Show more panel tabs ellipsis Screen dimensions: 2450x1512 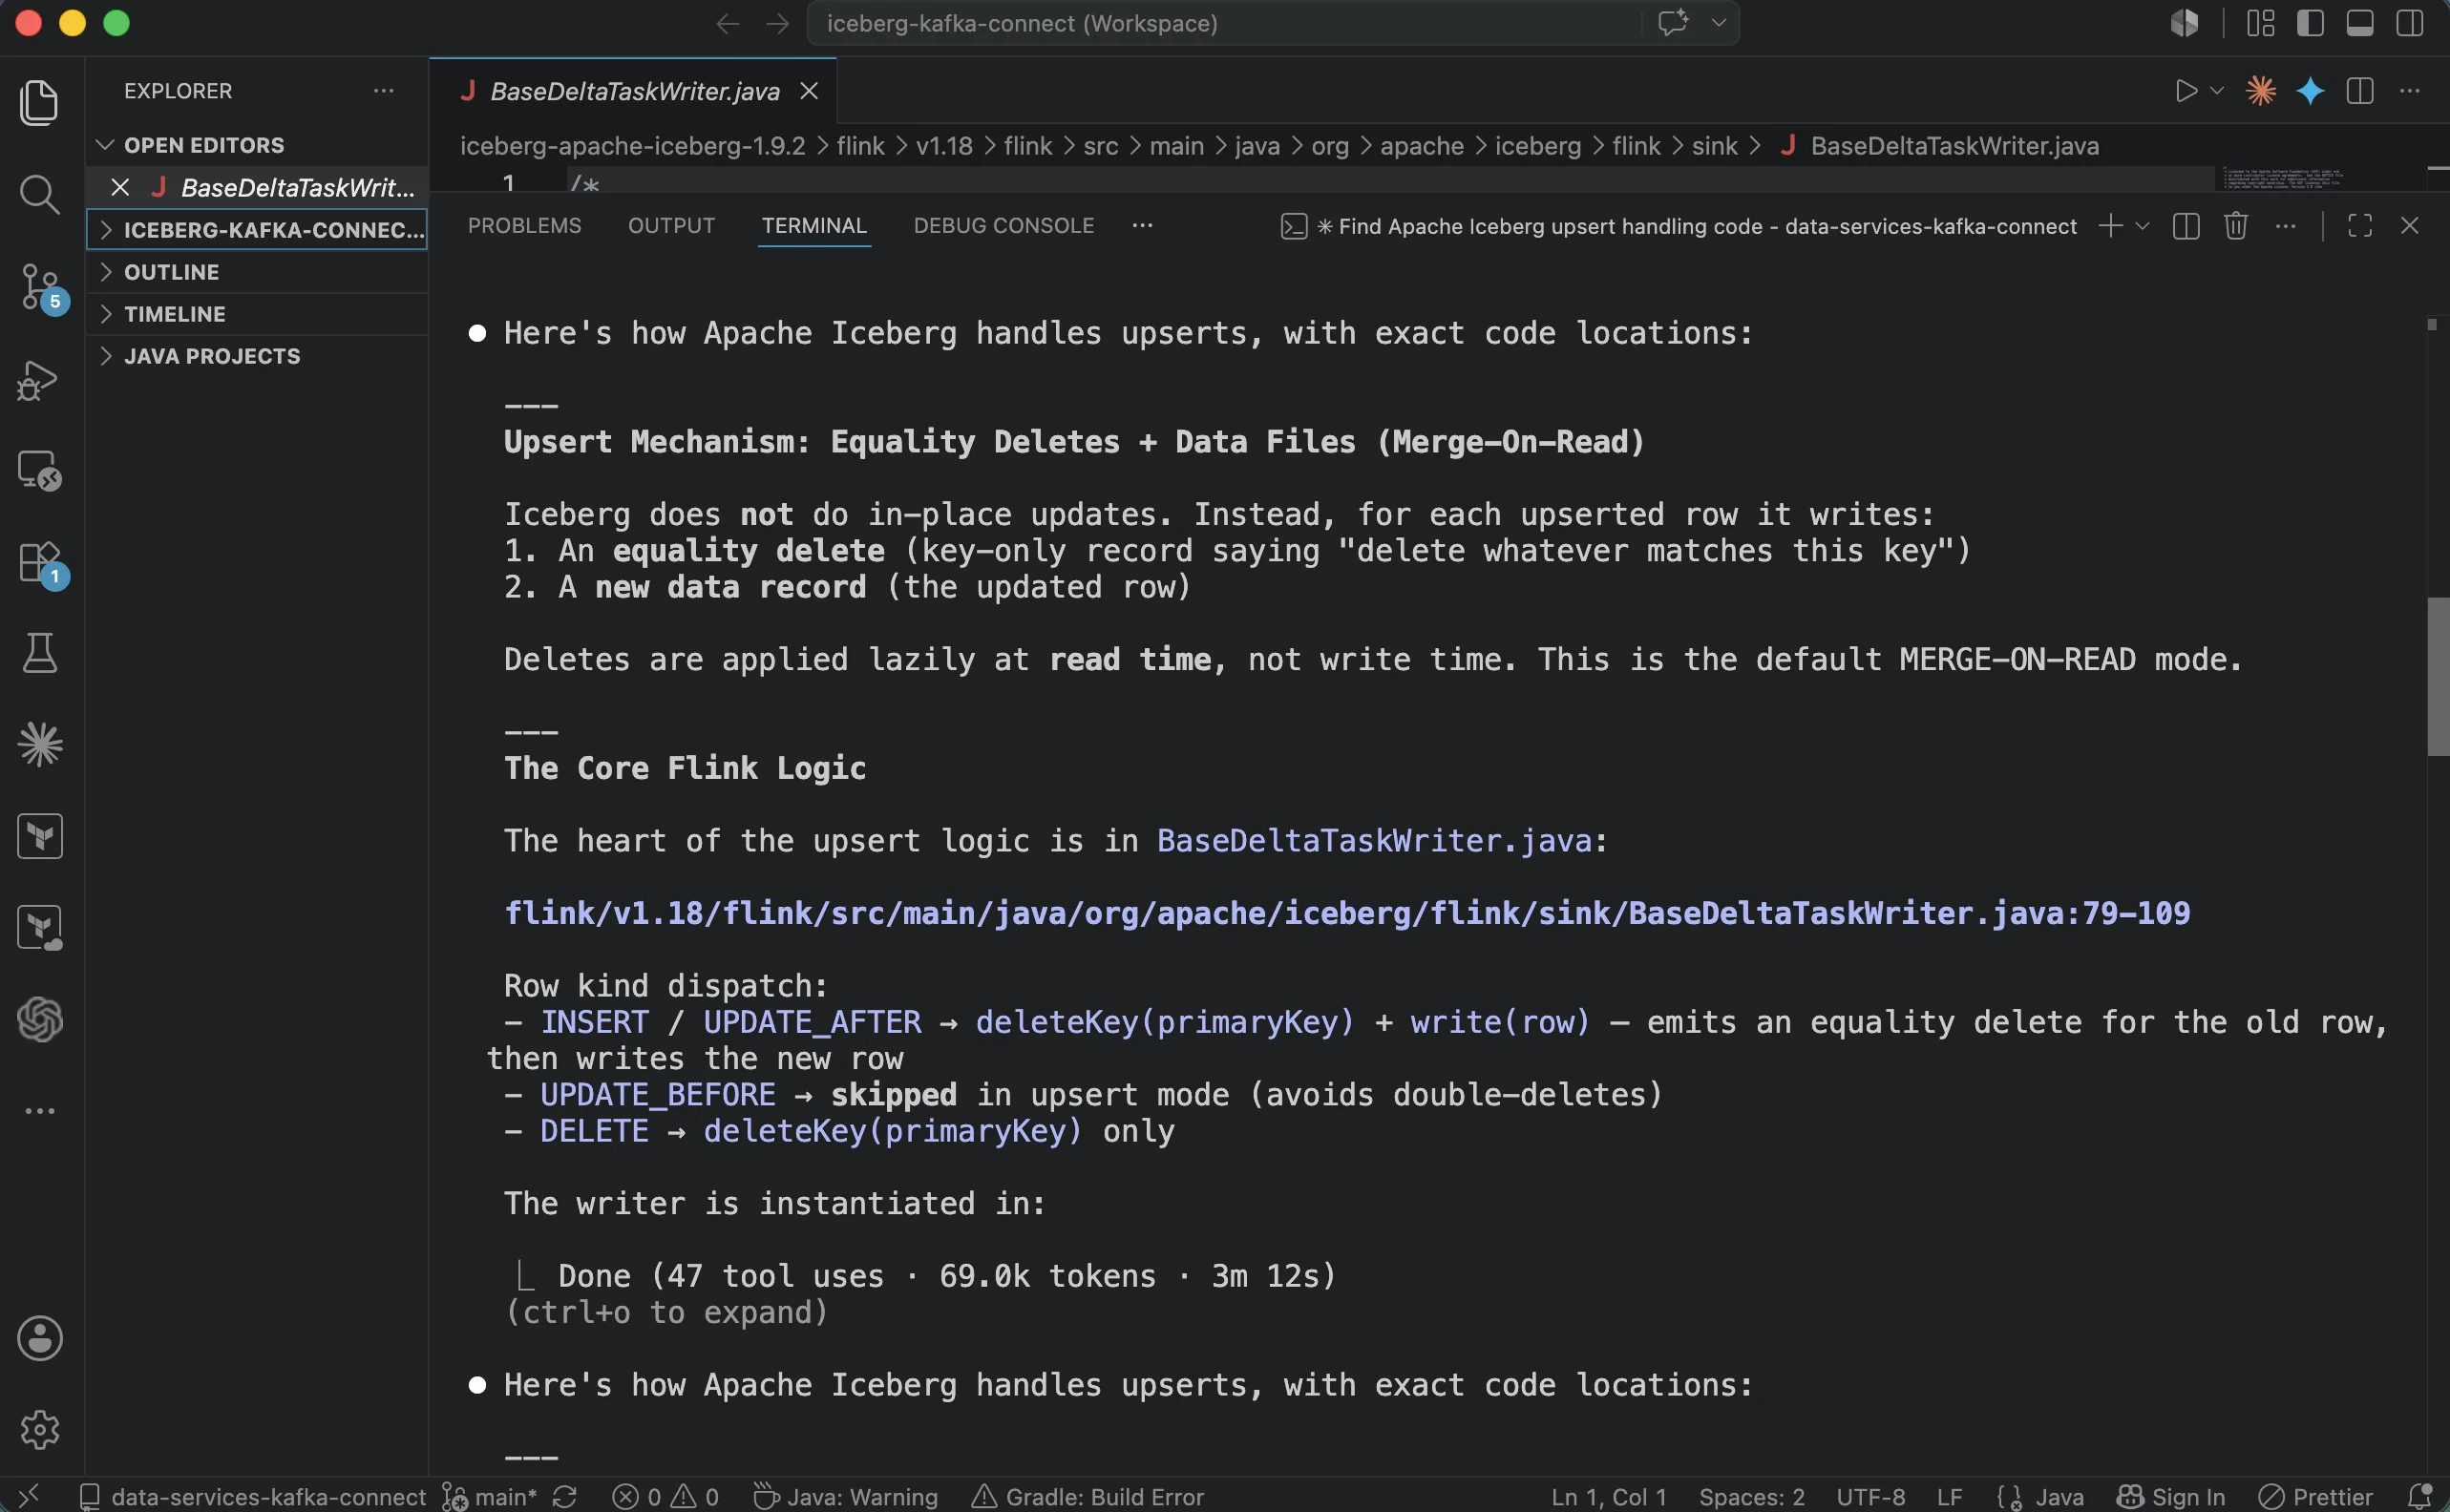click(x=1142, y=226)
